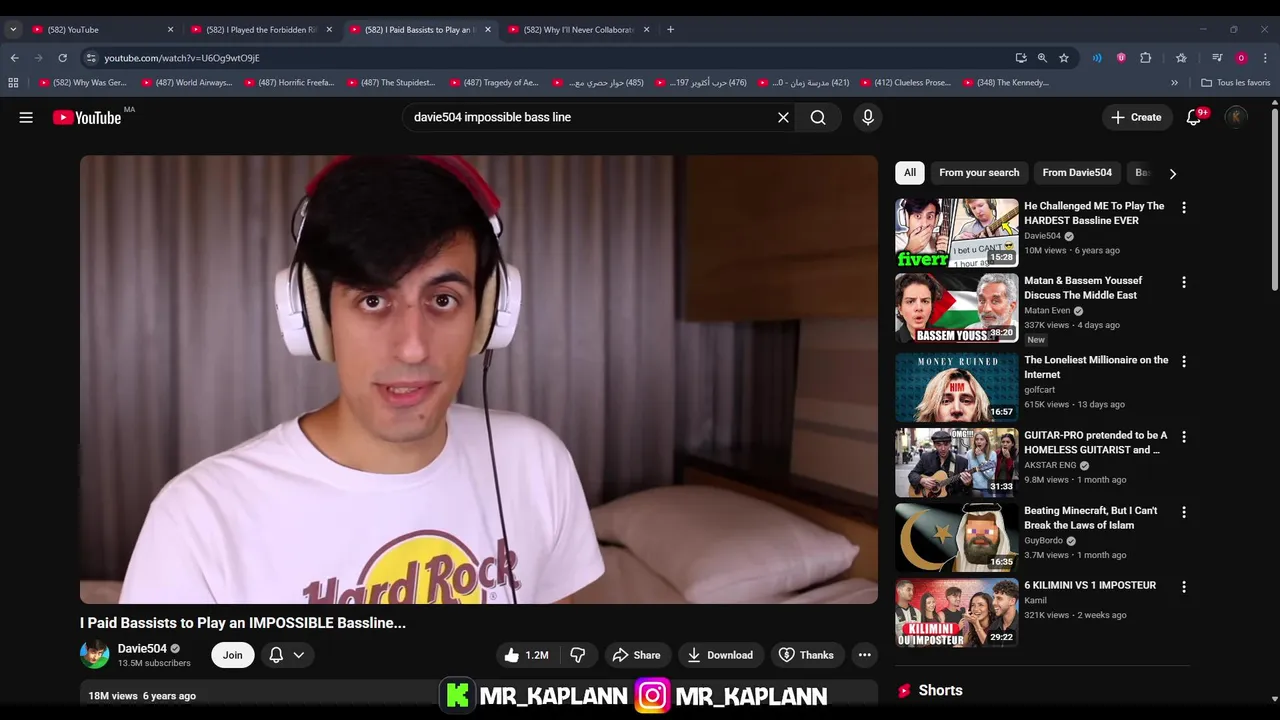This screenshot has height=720, width=1280.
Task: Click the Download button
Action: (x=720, y=655)
